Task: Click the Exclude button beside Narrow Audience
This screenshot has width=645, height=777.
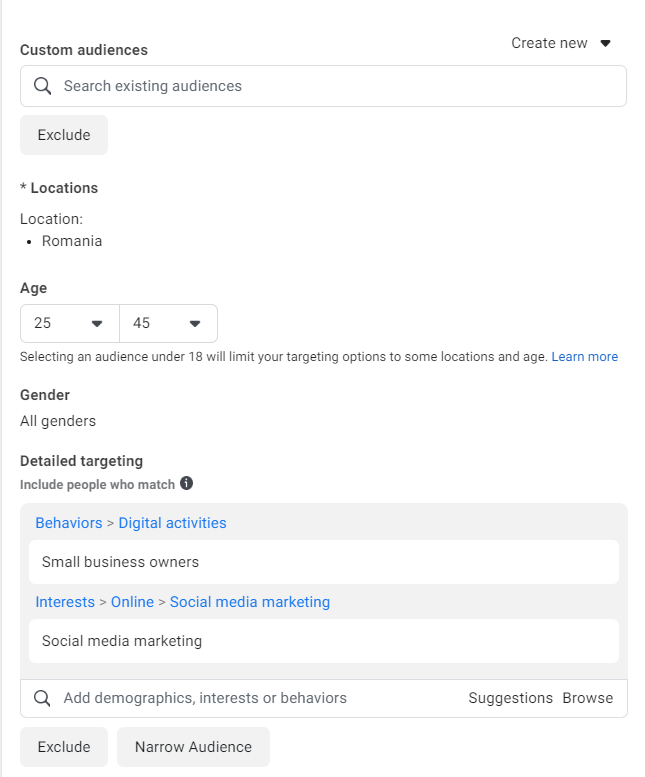Action: [64, 747]
